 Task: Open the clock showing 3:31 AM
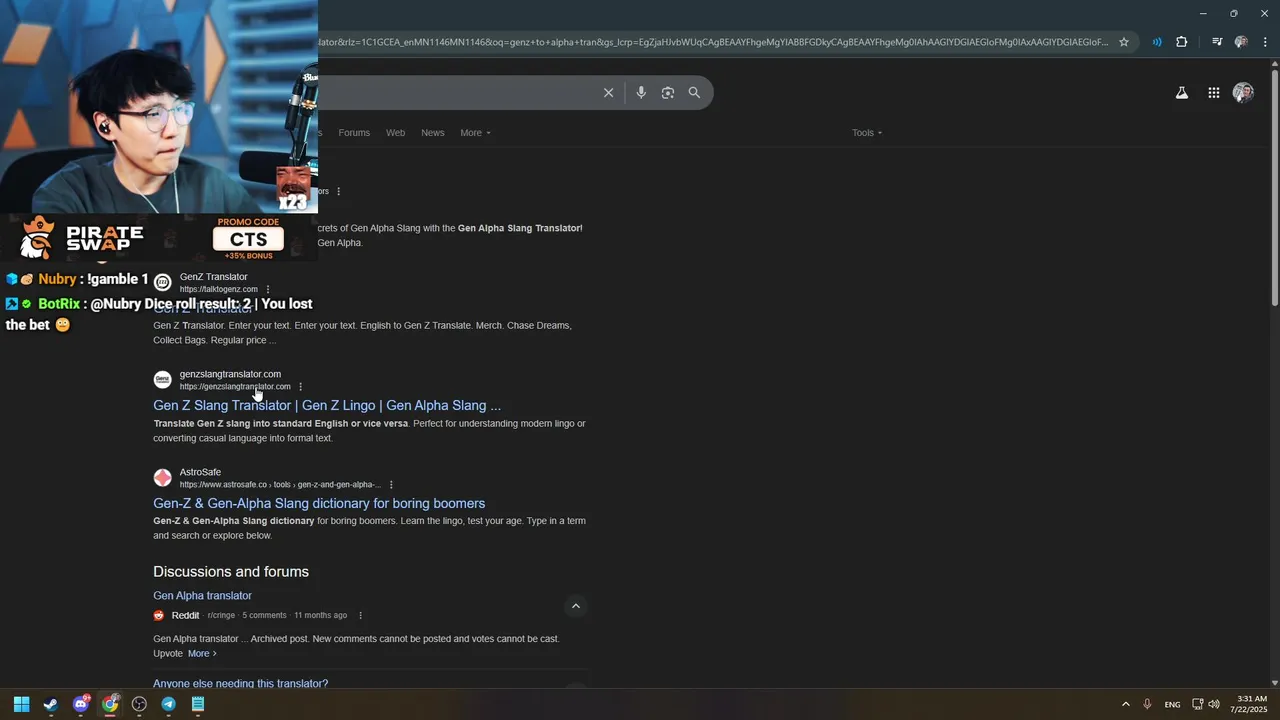point(1251,704)
